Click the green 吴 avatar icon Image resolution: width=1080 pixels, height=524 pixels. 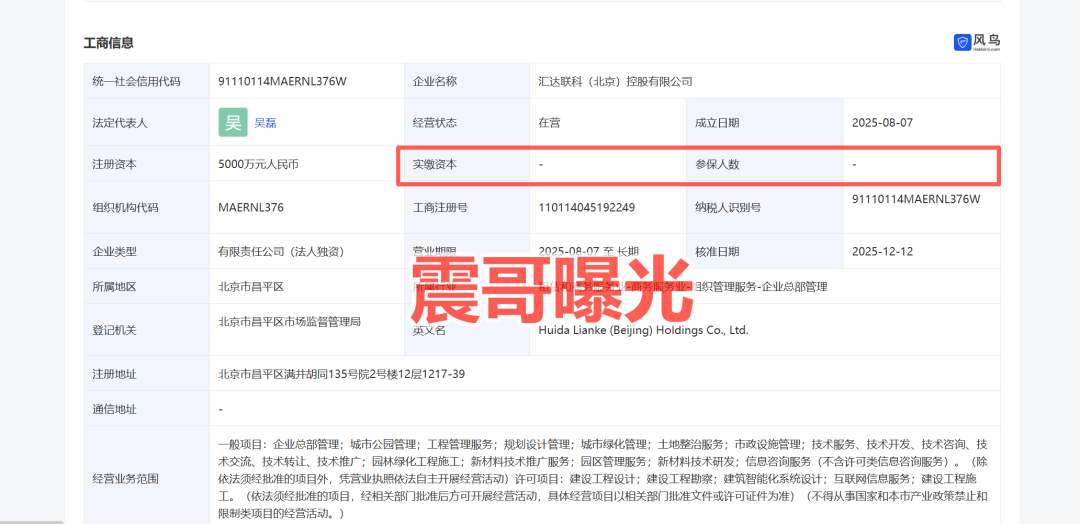[x=233, y=122]
